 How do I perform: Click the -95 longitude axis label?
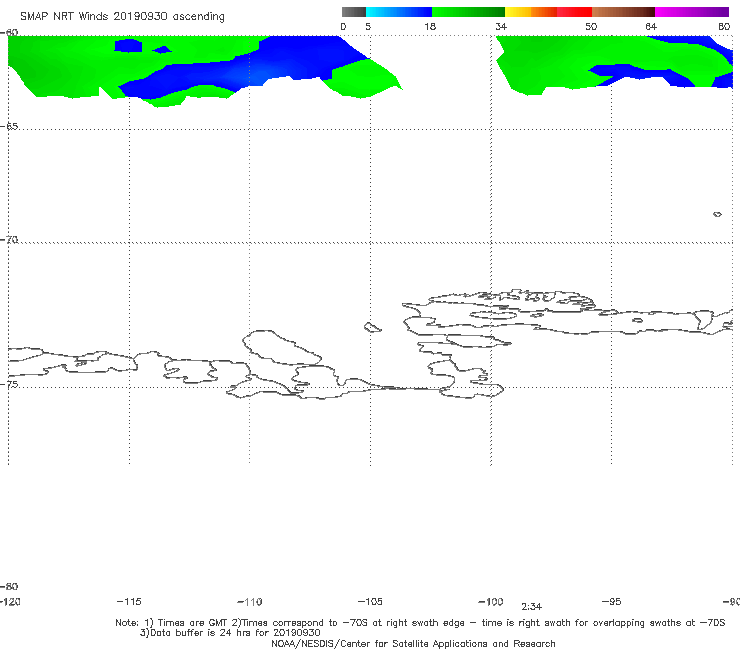(x=612, y=602)
